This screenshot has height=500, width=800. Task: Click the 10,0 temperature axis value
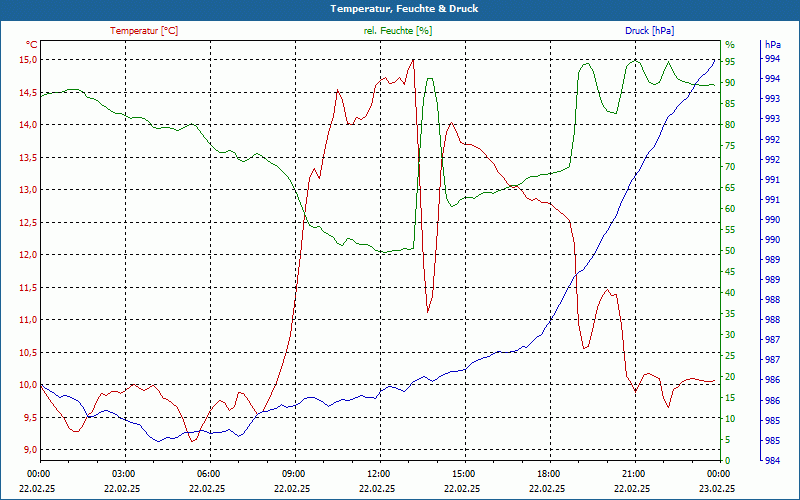click(29, 385)
